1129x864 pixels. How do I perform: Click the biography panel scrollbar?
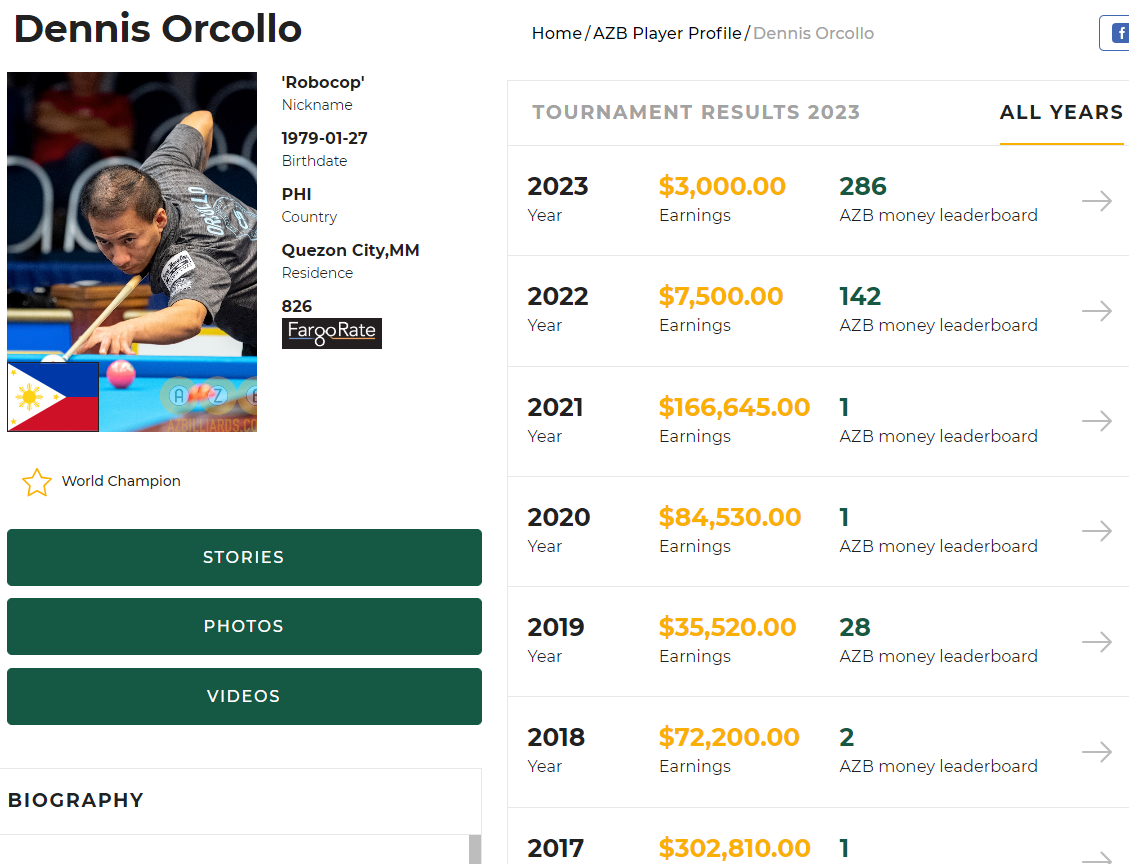coord(475,849)
